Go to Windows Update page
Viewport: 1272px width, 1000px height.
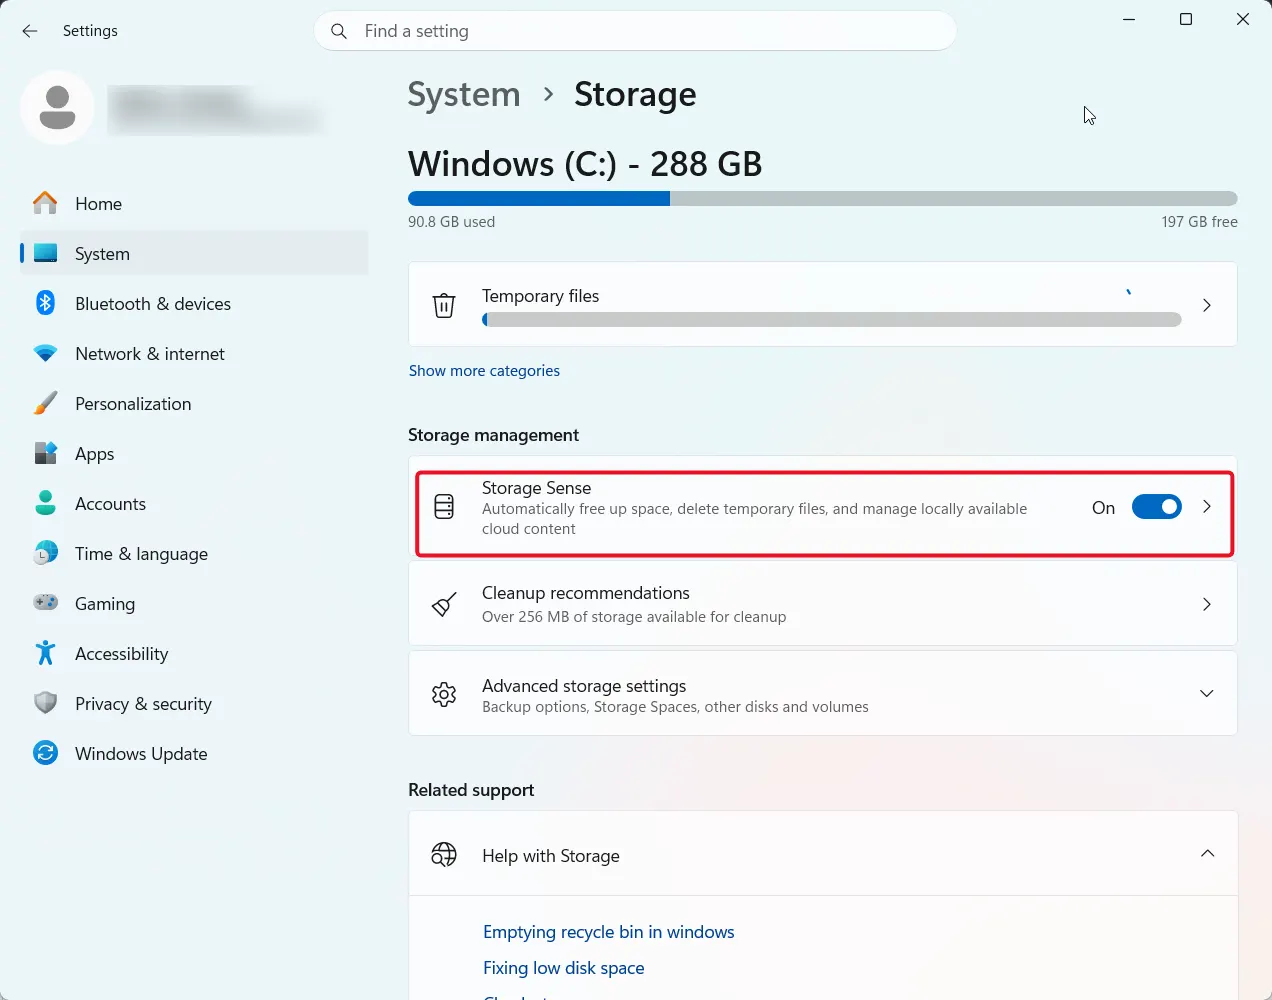pyautogui.click(x=194, y=753)
